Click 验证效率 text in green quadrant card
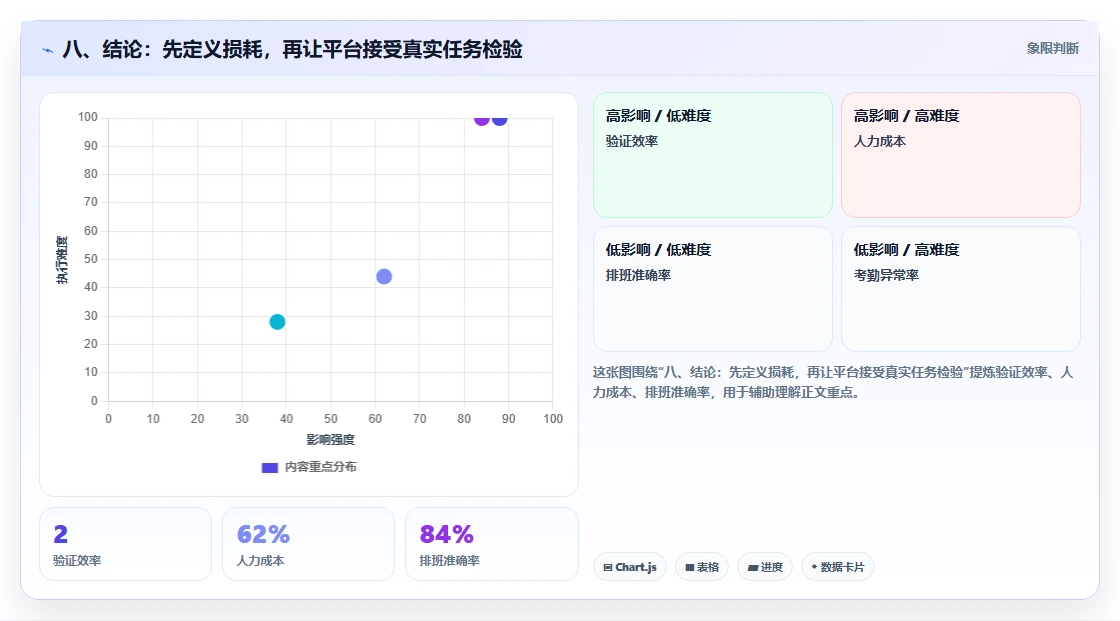1120x621 pixels. click(x=631, y=141)
